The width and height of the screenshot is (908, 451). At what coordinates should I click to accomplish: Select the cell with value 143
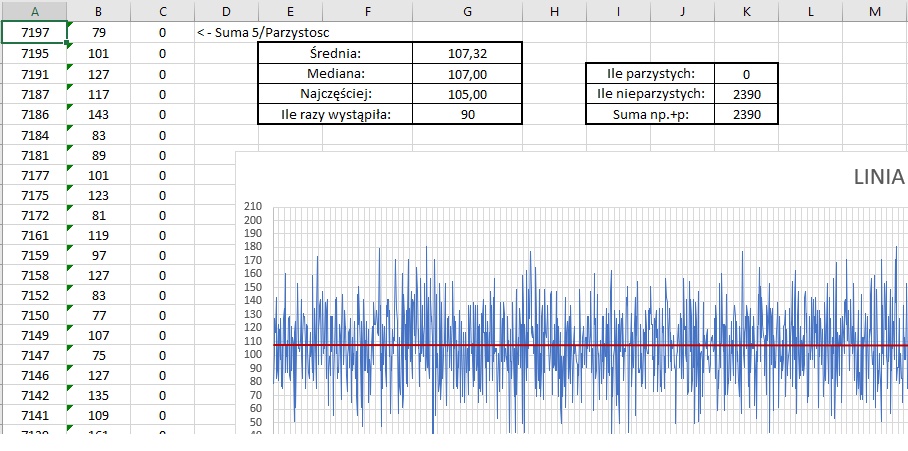[98, 114]
